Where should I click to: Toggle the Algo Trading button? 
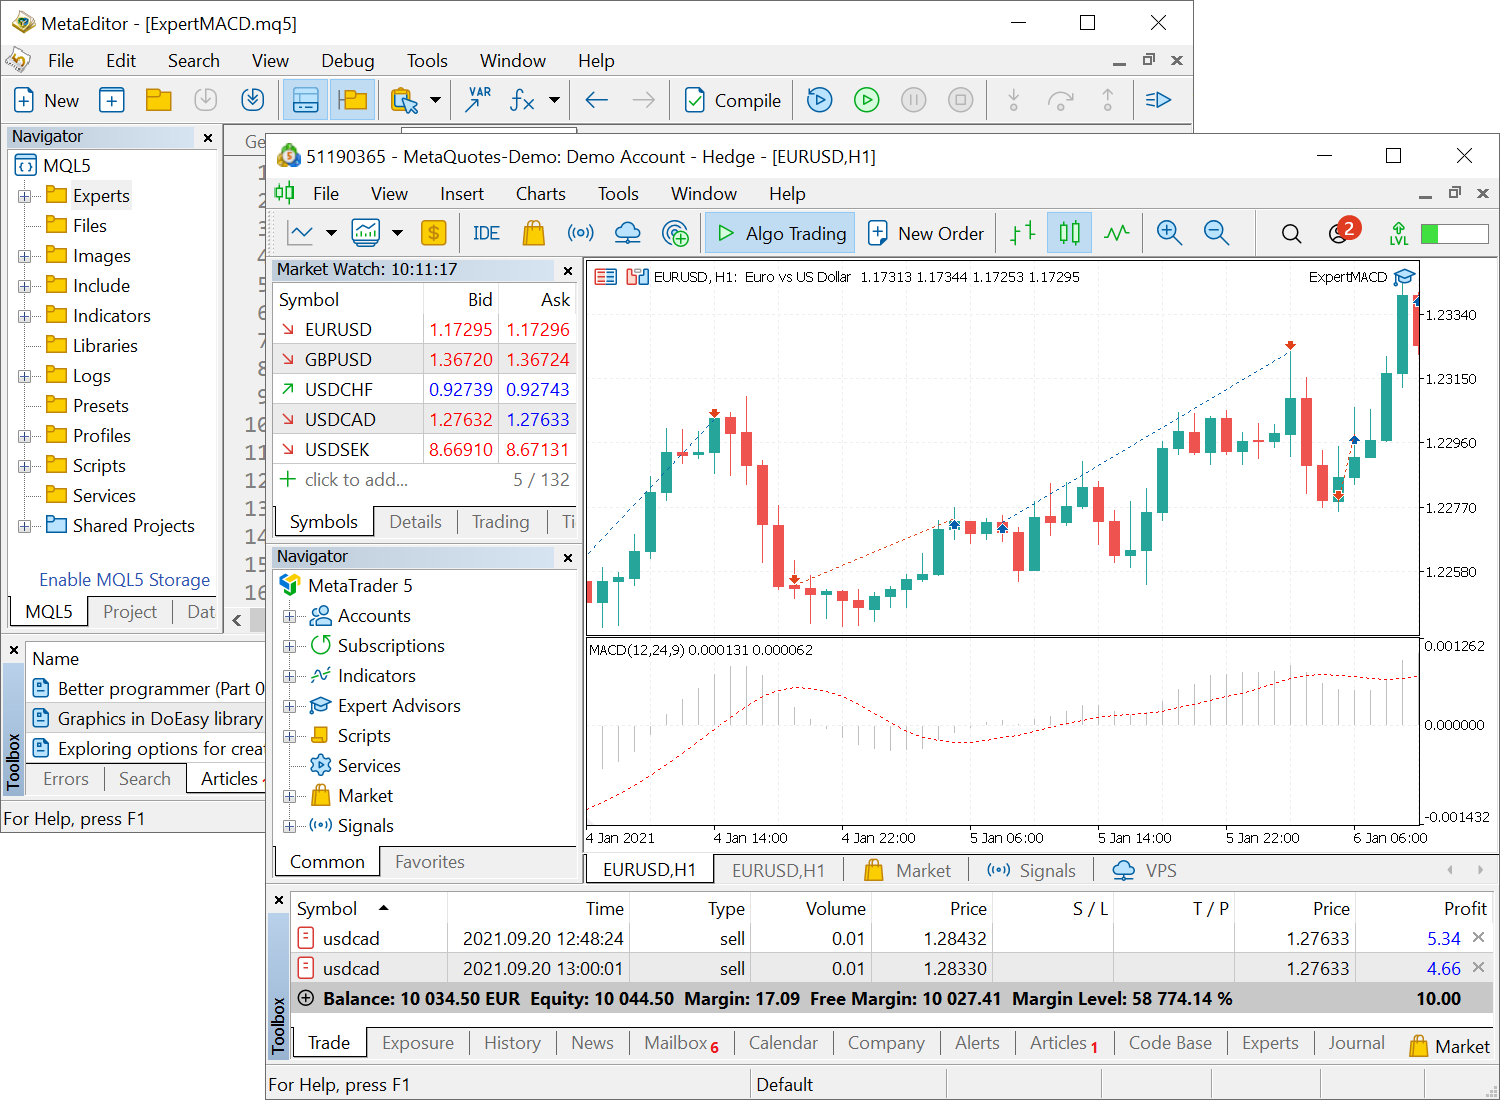[781, 233]
